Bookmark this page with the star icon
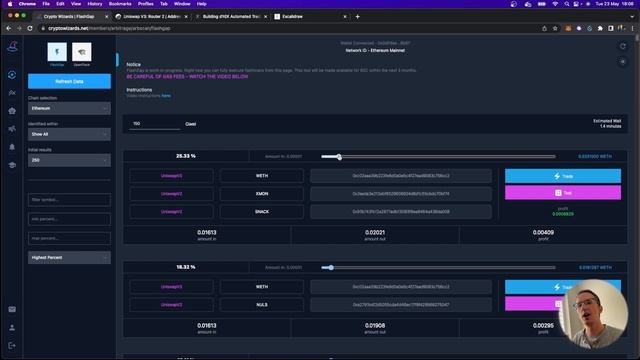Screen dimensions: 640x360 555,28
